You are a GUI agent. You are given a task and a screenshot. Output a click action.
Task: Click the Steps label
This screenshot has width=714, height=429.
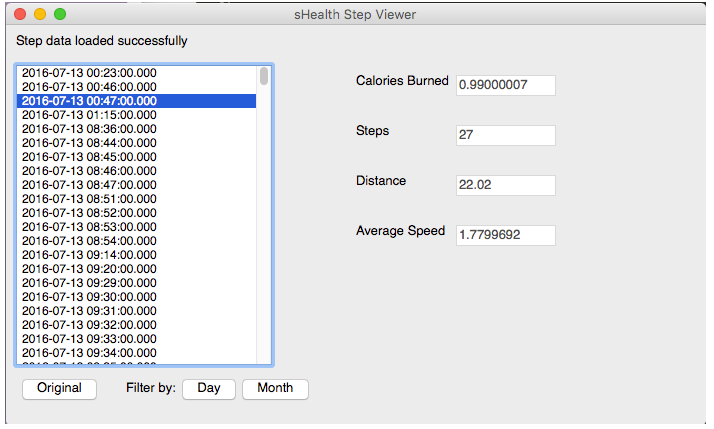click(x=372, y=131)
